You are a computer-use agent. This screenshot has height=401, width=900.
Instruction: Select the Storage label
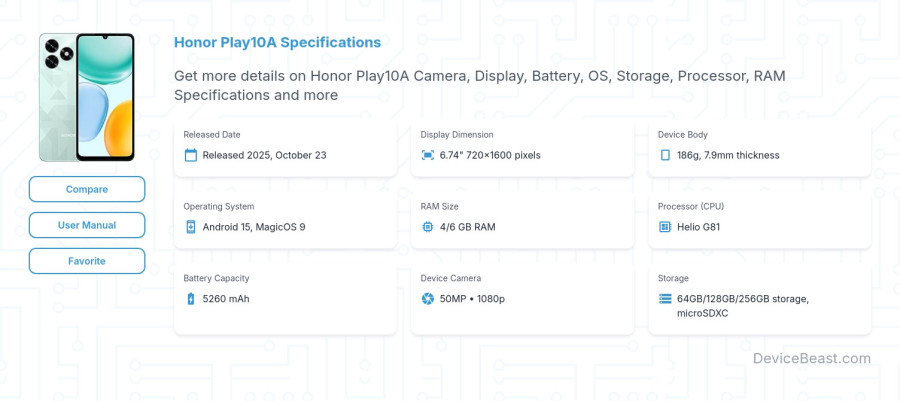pyautogui.click(x=673, y=278)
